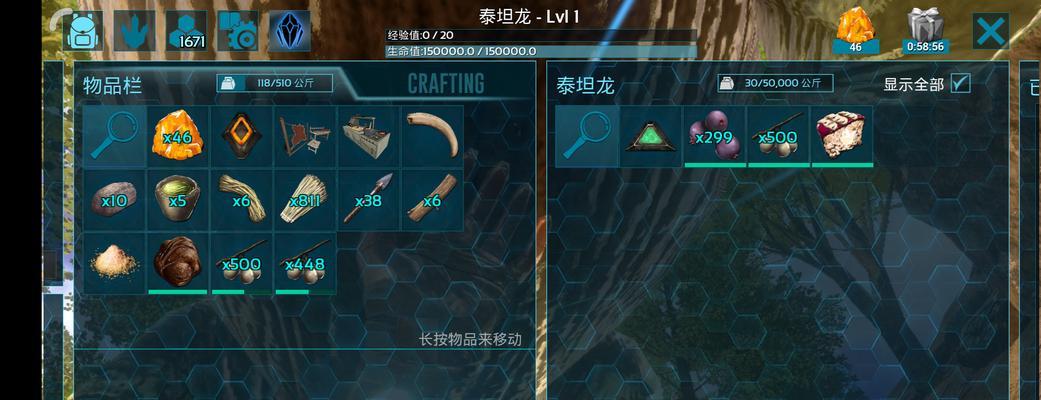Image resolution: width=1041 pixels, height=400 pixels.
Task: Select the engram cube icon showing 1671
Action: [x=186, y=31]
